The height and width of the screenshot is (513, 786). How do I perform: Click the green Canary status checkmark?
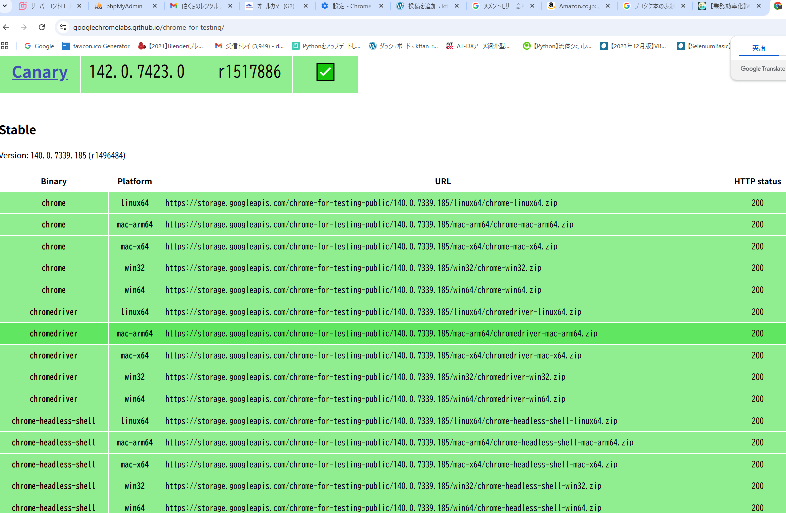[325, 72]
